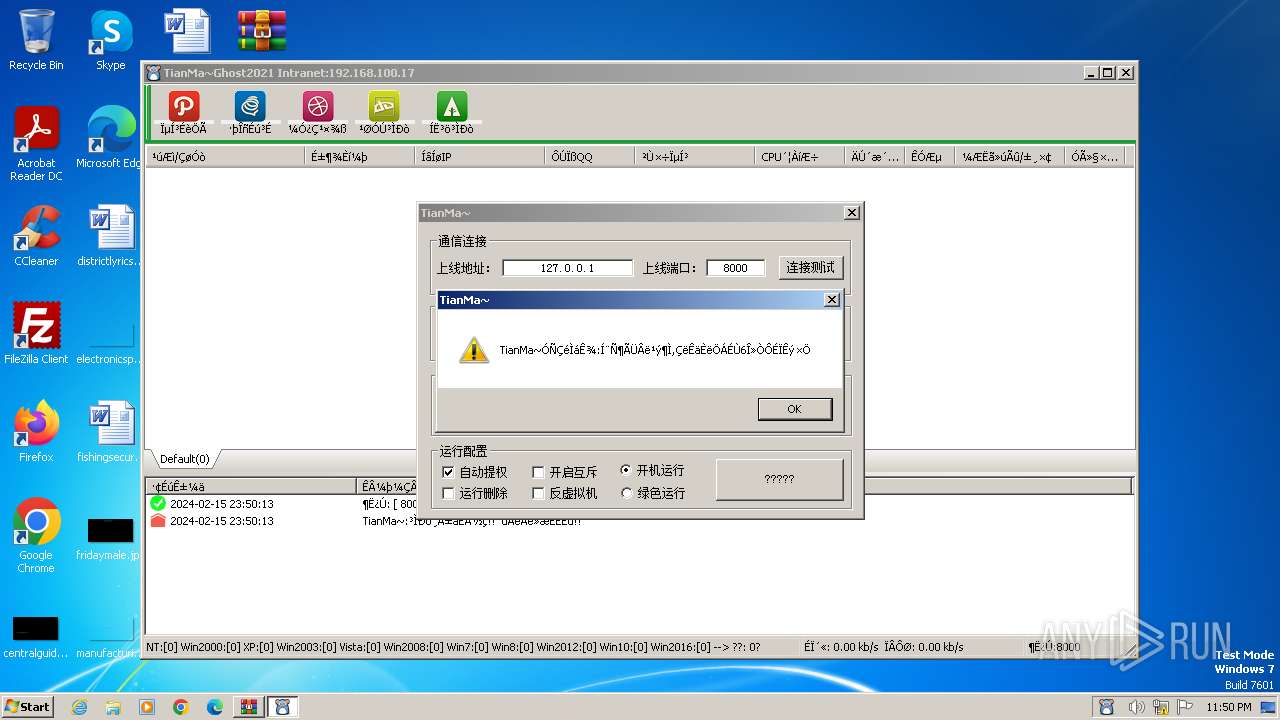Open media player from taskbar
This screenshot has width=1280, height=720.
click(x=147, y=707)
